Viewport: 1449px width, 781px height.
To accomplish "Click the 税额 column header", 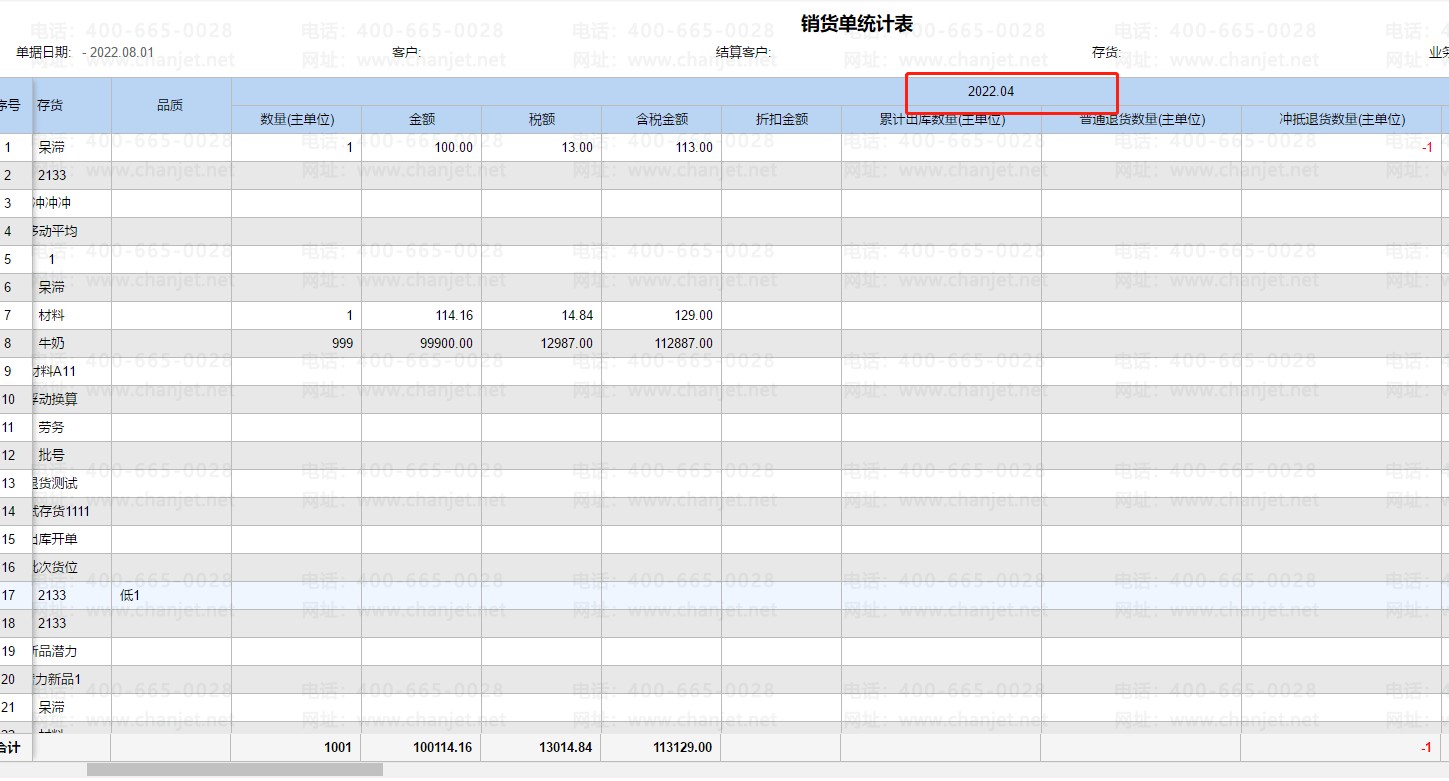I will 541,119.
